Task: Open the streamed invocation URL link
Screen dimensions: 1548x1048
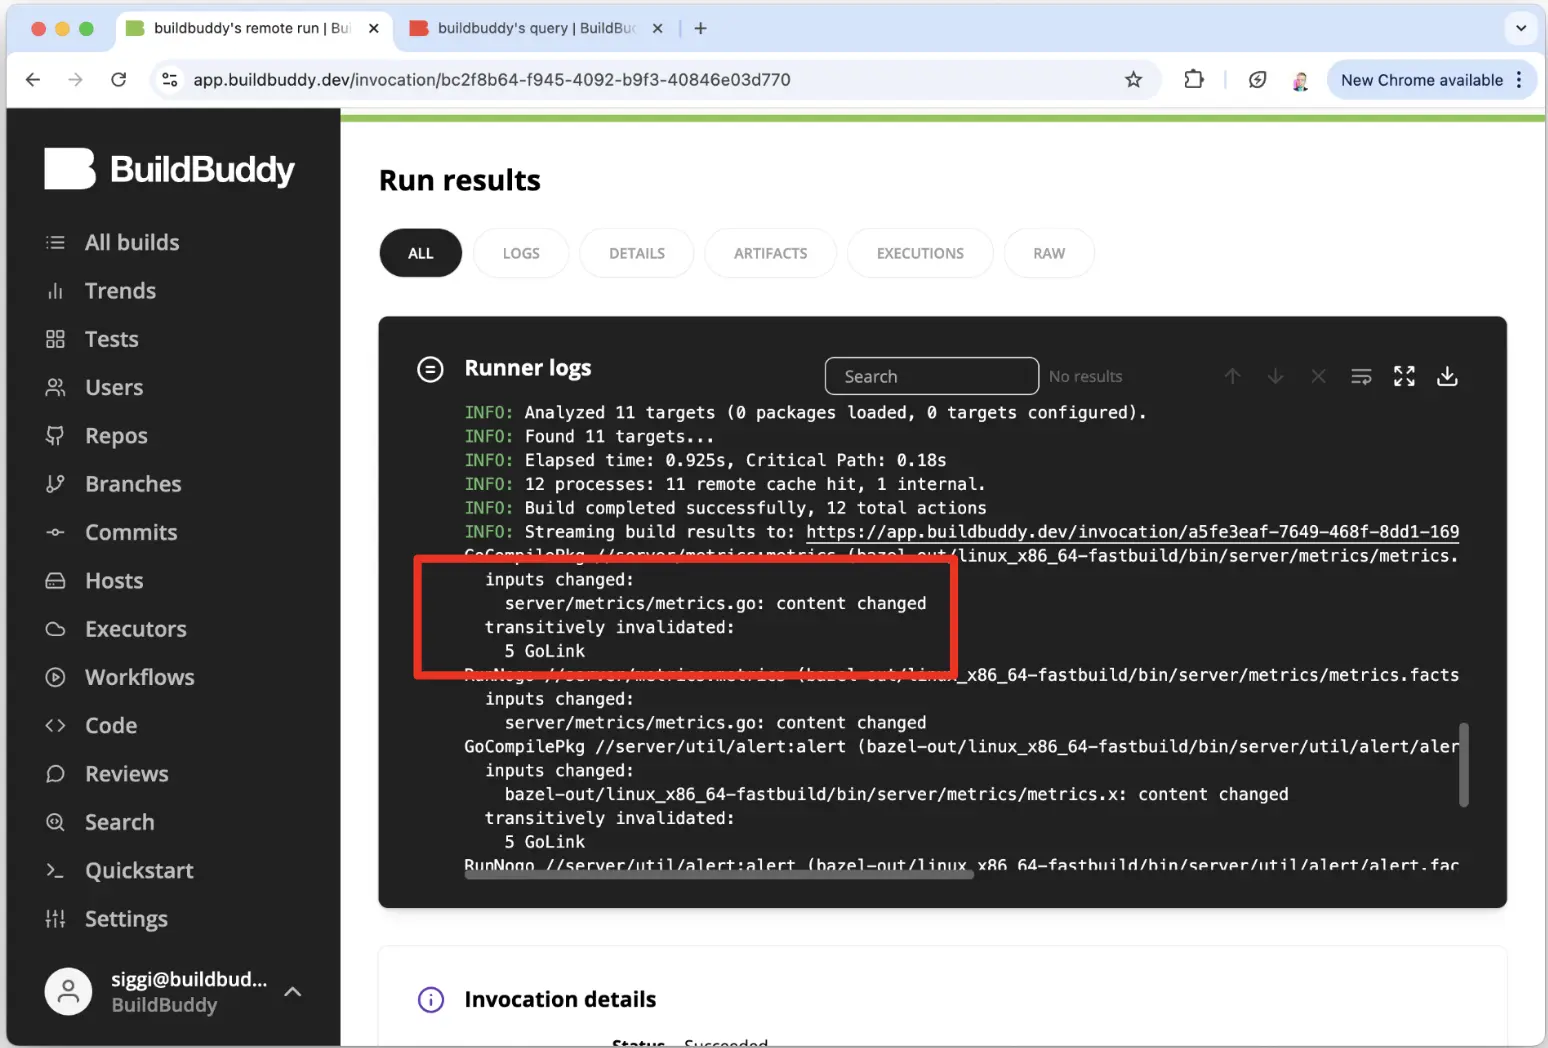Action: pos(1132,532)
